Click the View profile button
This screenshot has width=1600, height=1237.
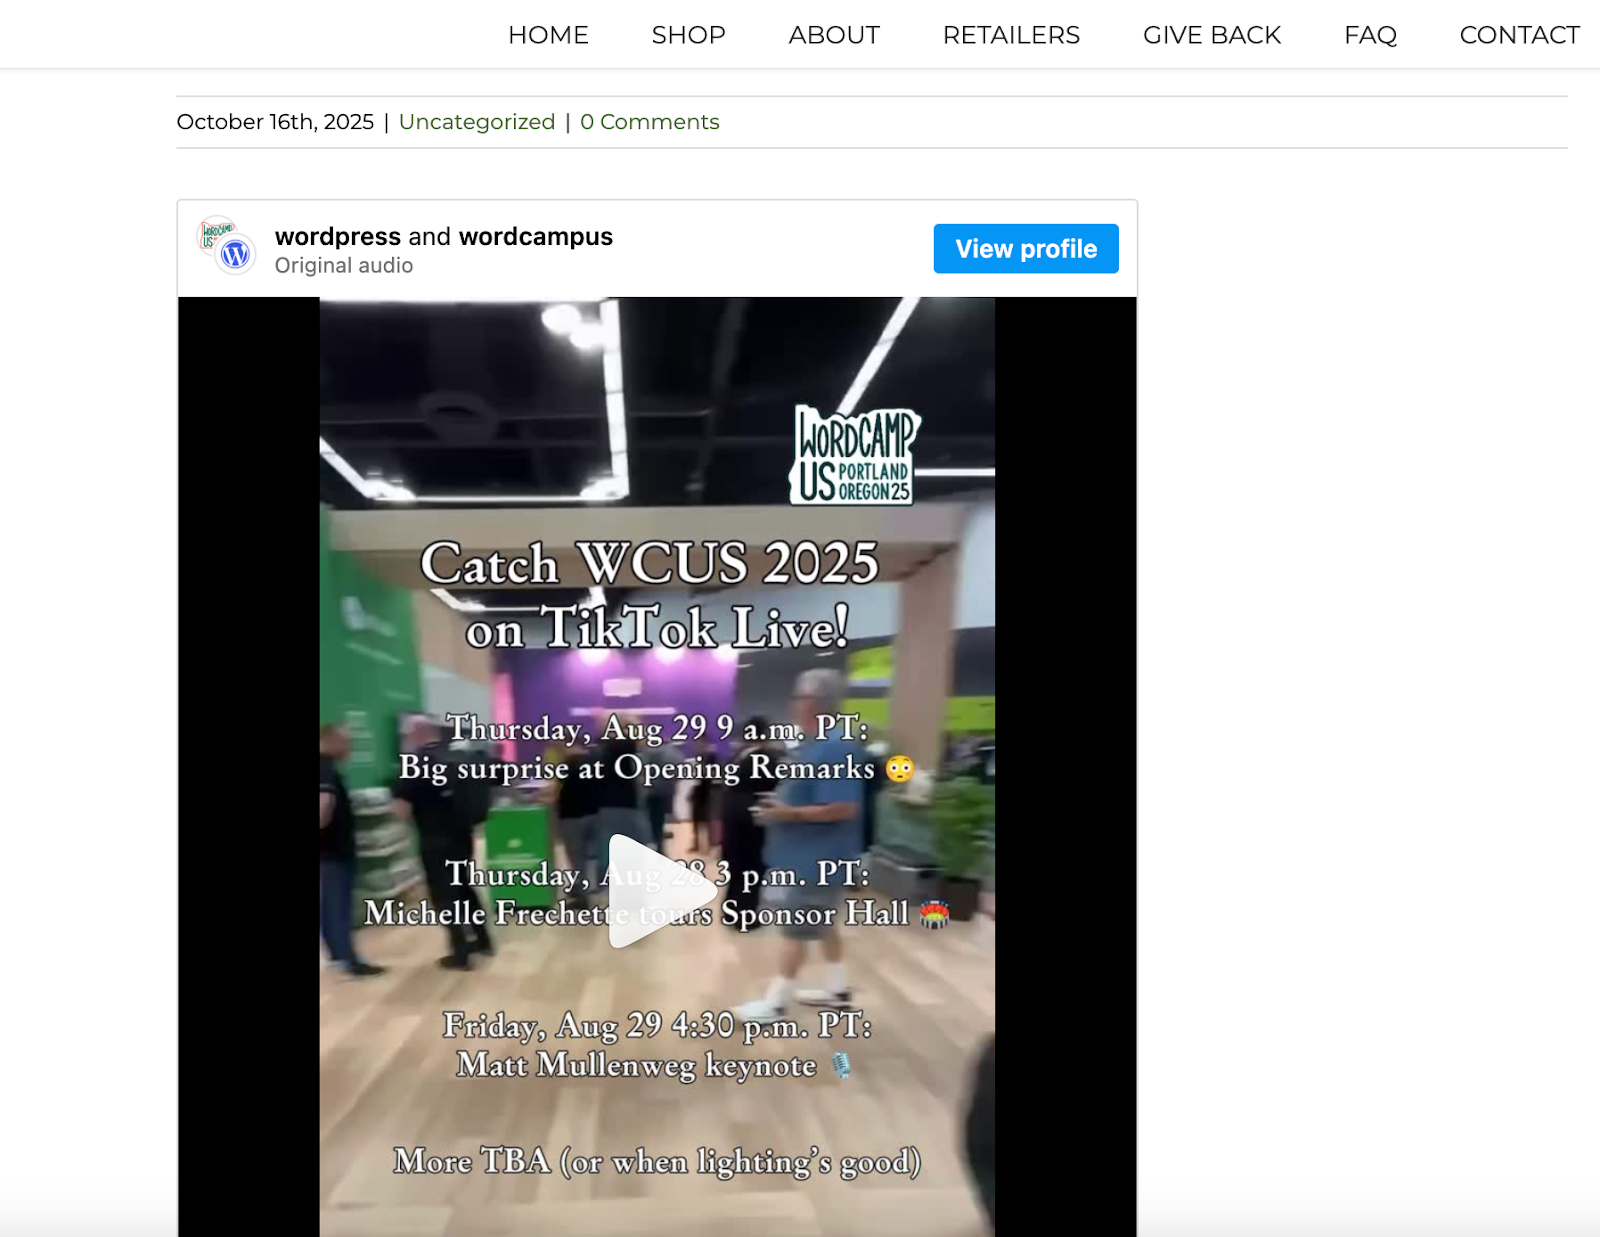[x=1025, y=248]
